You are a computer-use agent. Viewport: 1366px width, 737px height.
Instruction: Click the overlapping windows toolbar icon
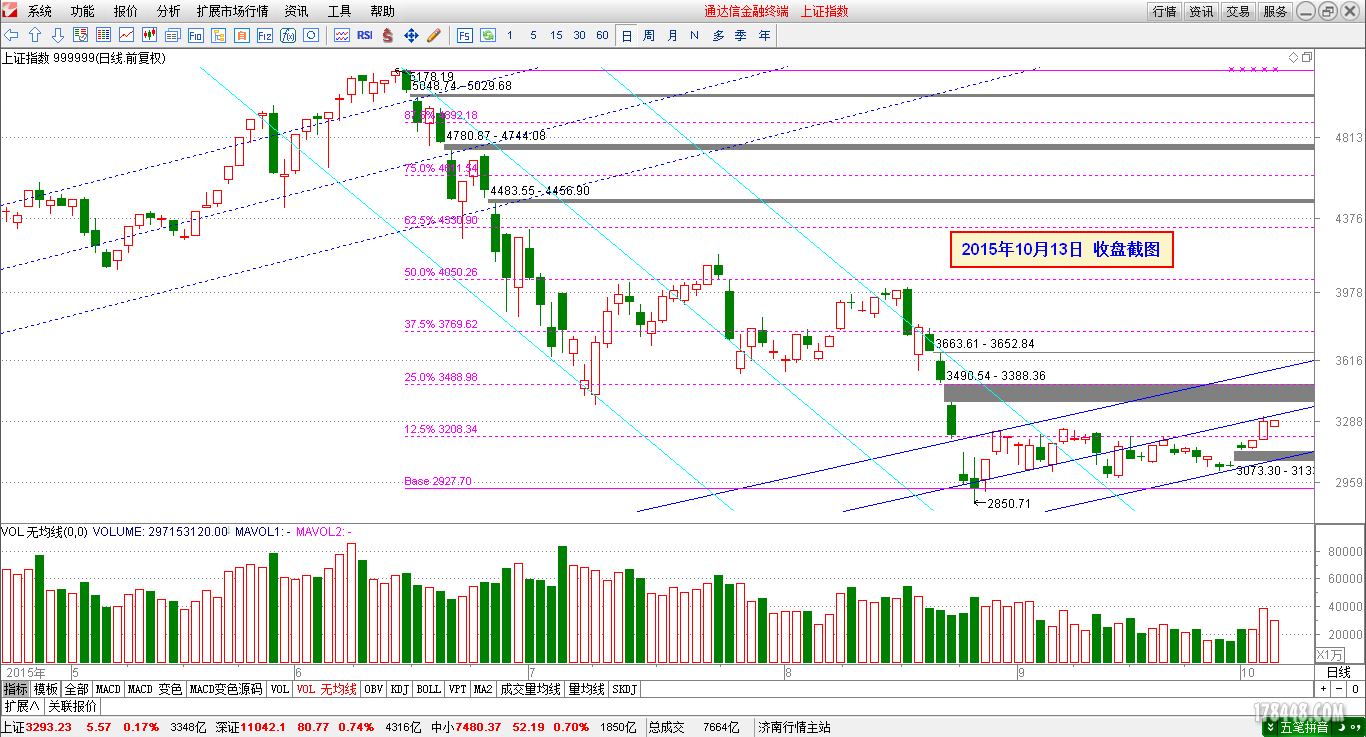[172, 35]
